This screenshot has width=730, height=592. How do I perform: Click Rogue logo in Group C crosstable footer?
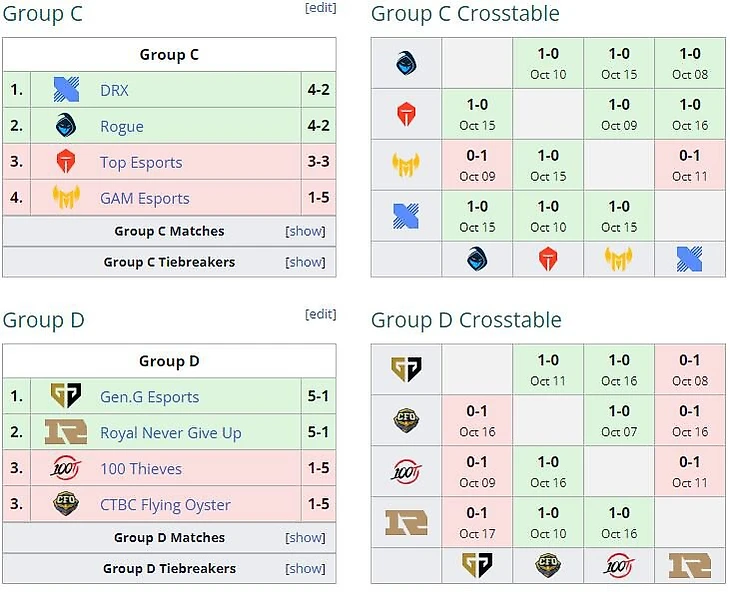click(x=477, y=260)
